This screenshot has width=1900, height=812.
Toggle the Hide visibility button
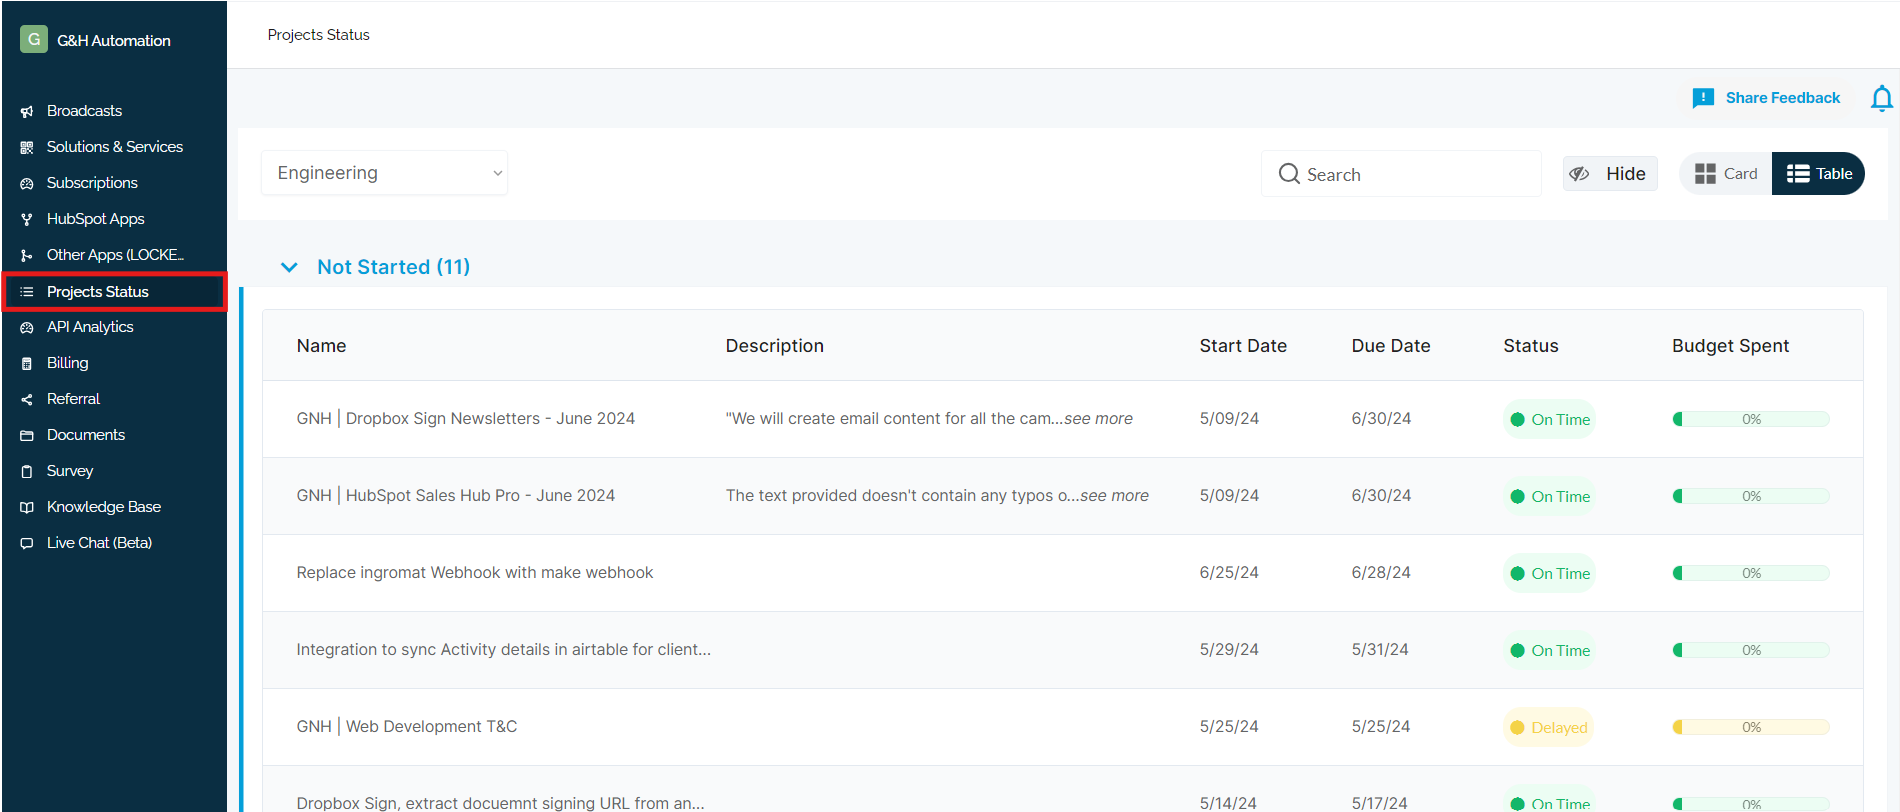(1610, 174)
